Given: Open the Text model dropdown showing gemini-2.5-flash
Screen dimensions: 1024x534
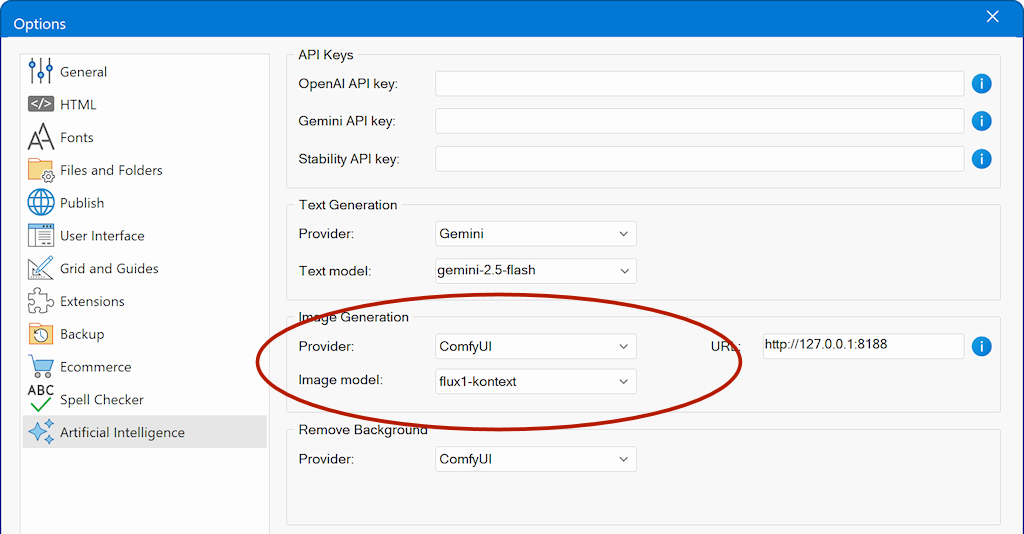Looking at the screenshot, I should click(x=536, y=271).
